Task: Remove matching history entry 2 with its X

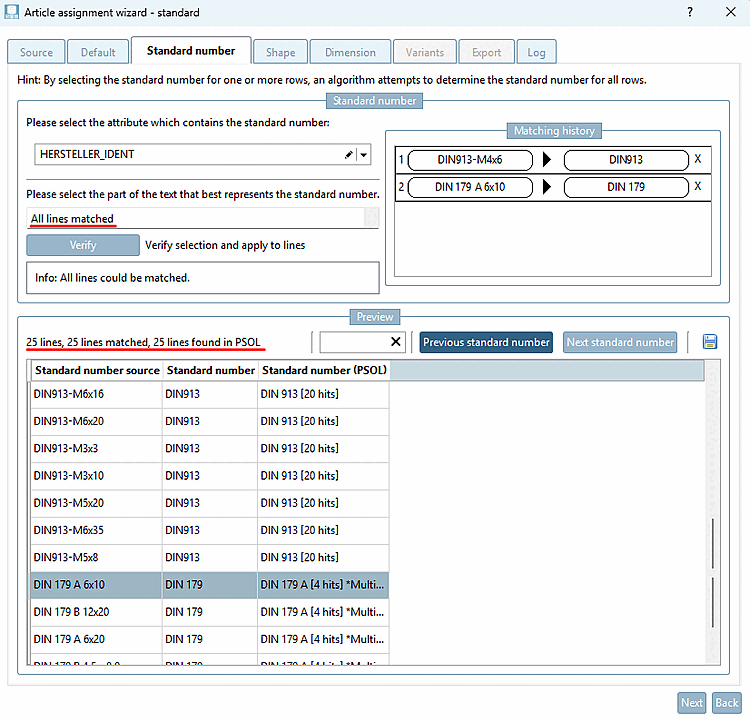Action: tap(698, 187)
